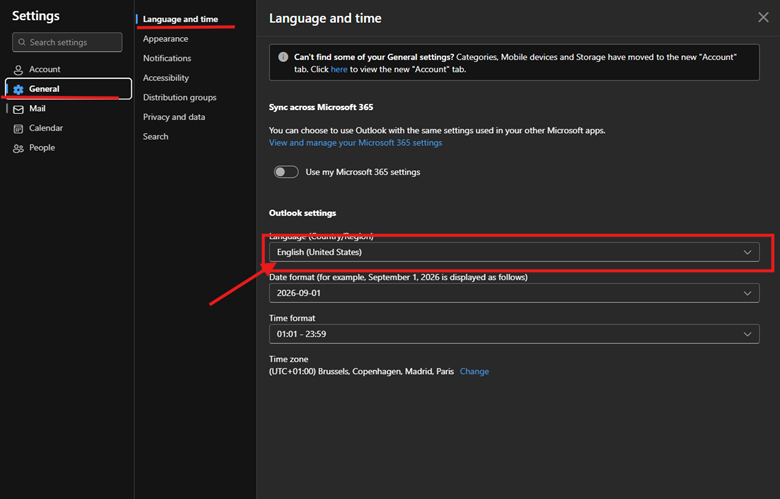780x499 pixels.
Task: Click the People icon in sidebar
Action: click(x=18, y=148)
